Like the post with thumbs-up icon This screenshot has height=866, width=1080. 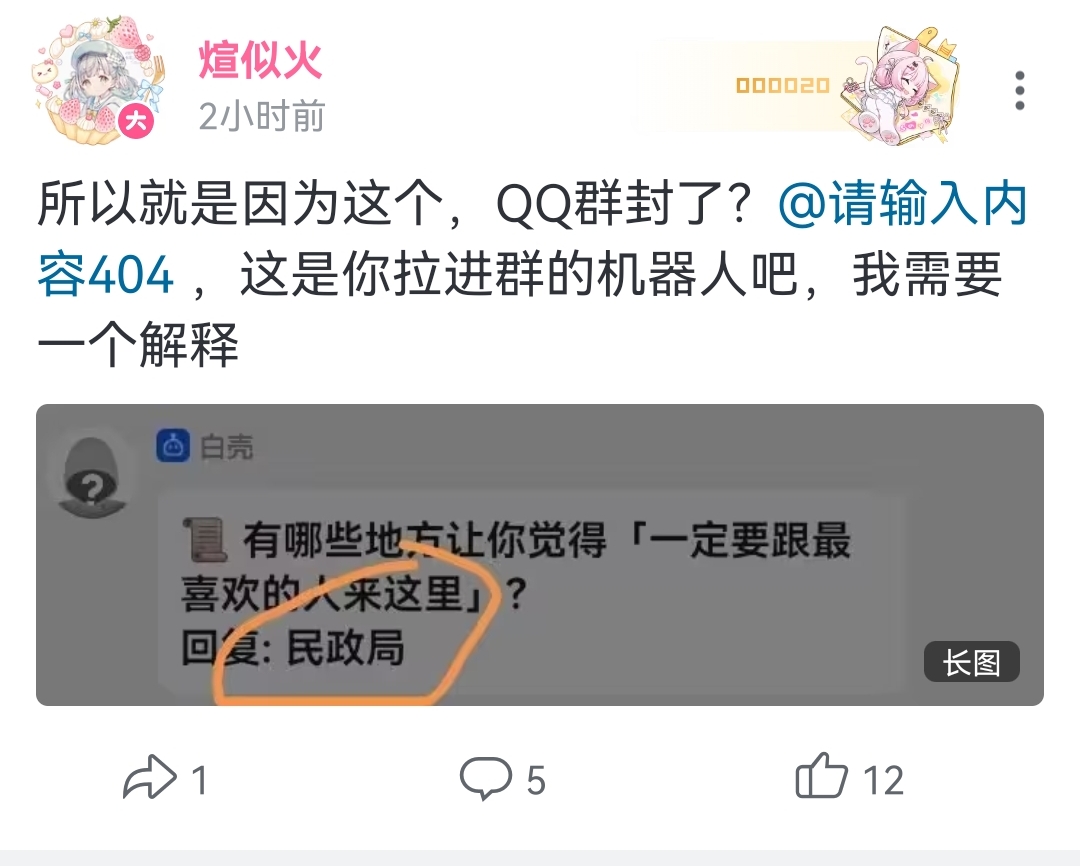[x=821, y=776]
